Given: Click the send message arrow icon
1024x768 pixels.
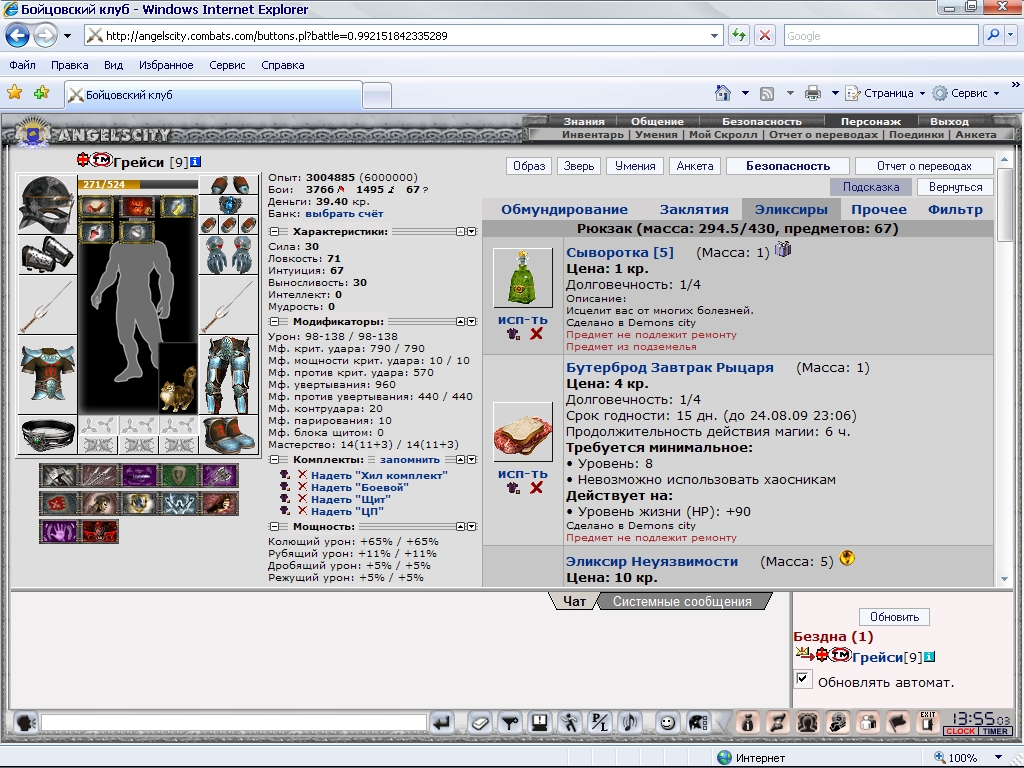Looking at the screenshot, I should click(x=442, y=723).
